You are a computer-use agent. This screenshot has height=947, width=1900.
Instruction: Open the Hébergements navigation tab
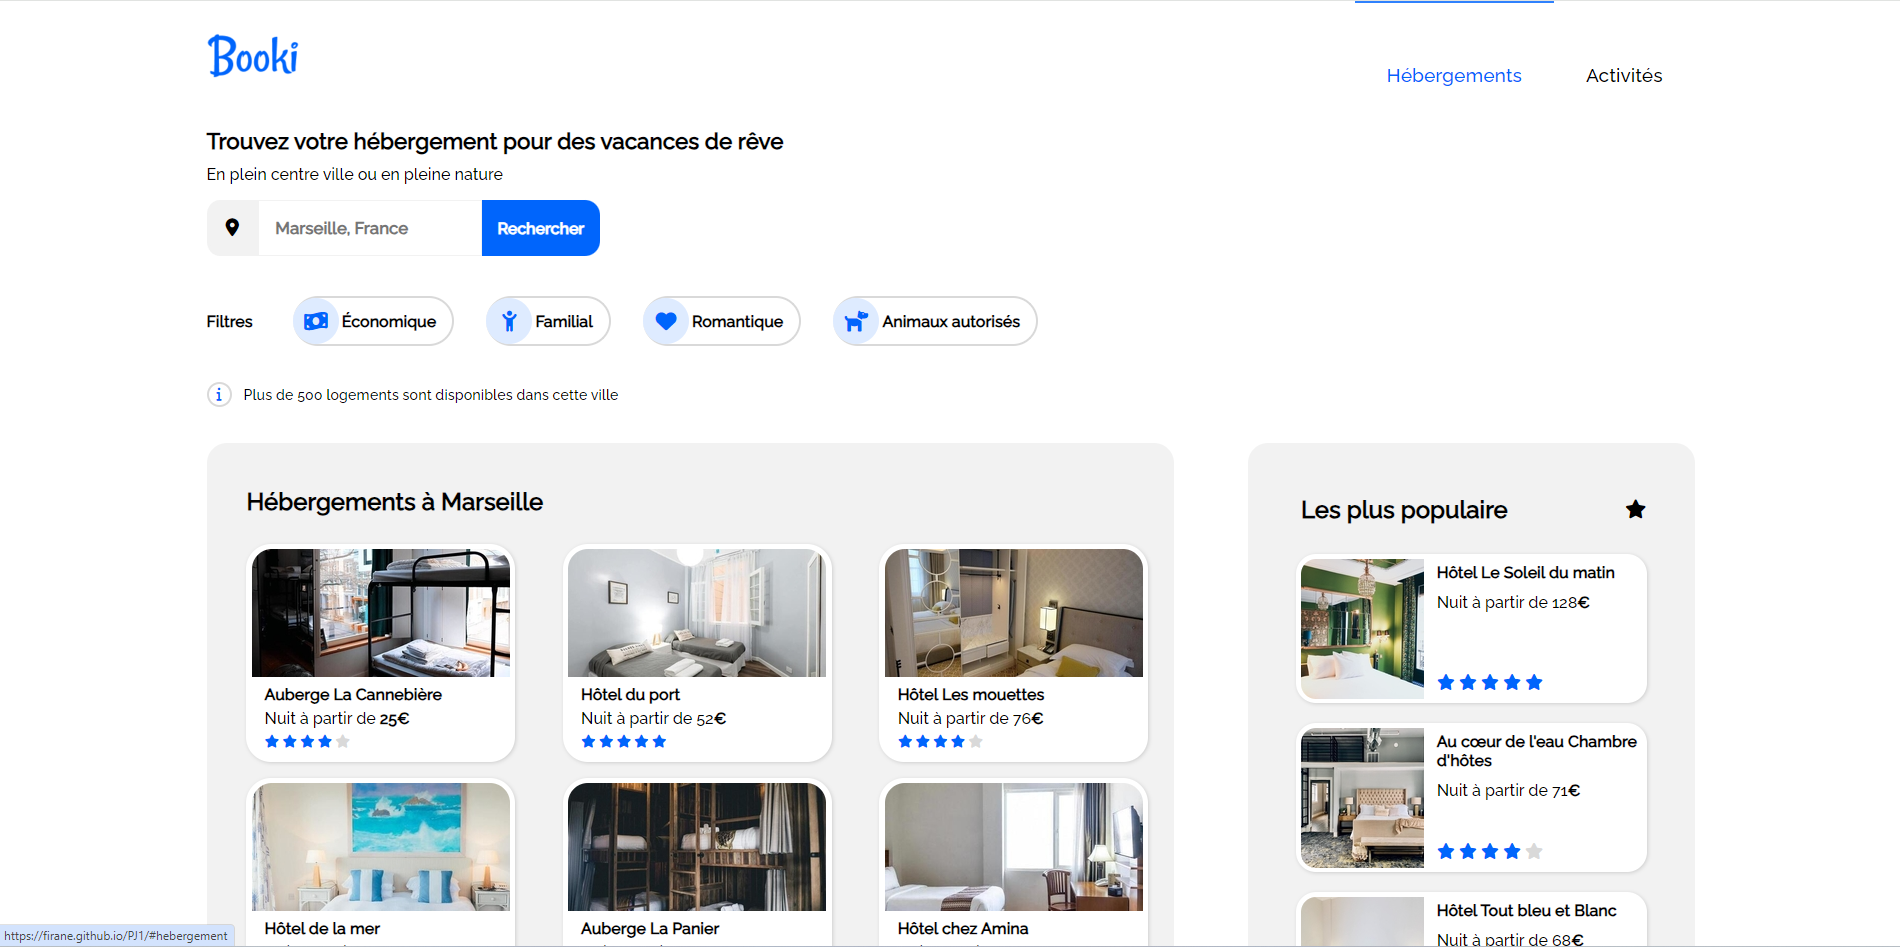click(1454, 76)
